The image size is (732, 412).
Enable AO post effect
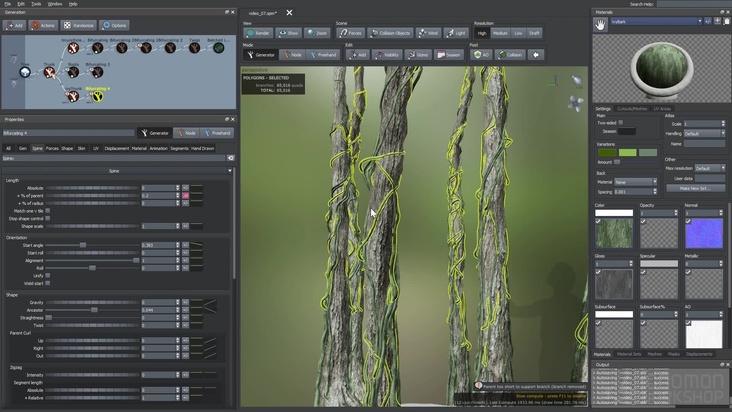click(x=481, y=55)
